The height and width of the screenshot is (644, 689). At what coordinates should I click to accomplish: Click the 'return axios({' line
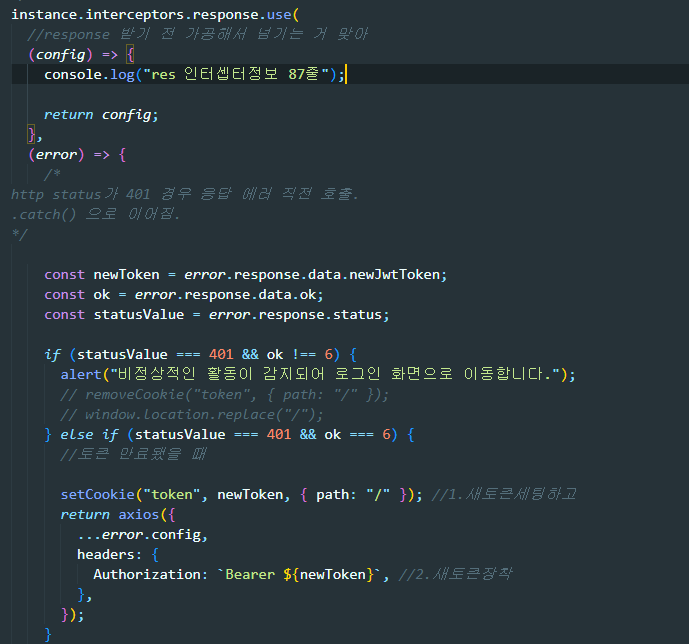coord(118,514)
